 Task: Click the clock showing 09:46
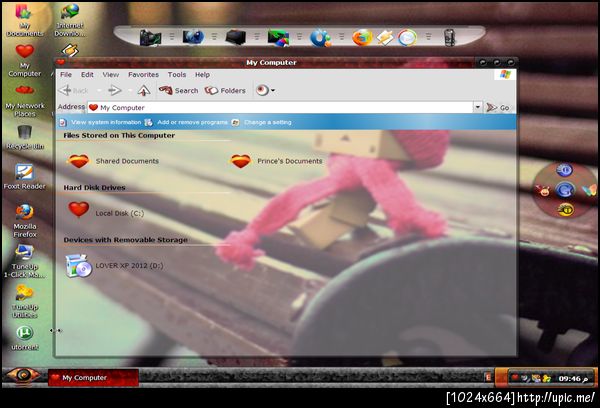(573, 379)
